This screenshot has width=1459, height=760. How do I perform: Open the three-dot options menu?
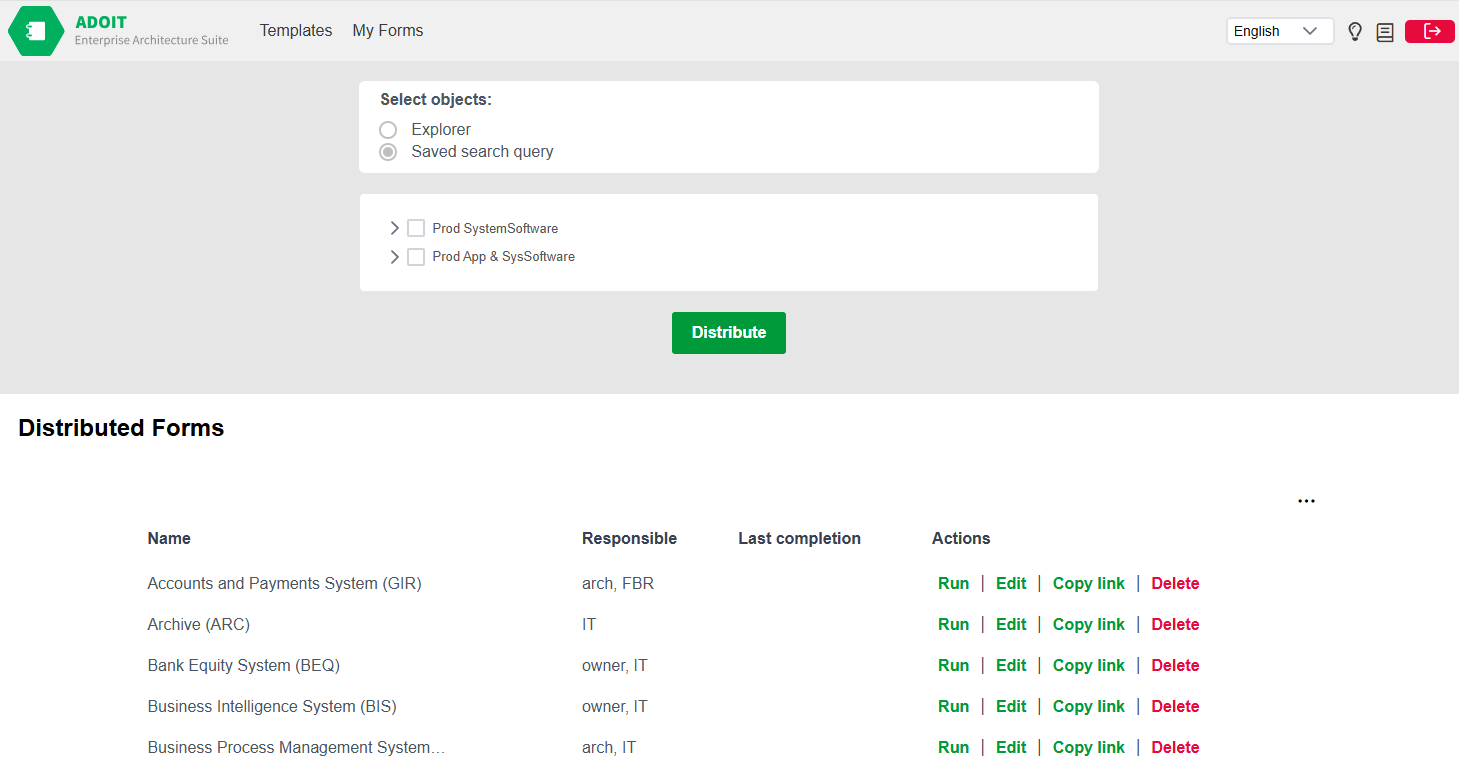coord(1306,501)
